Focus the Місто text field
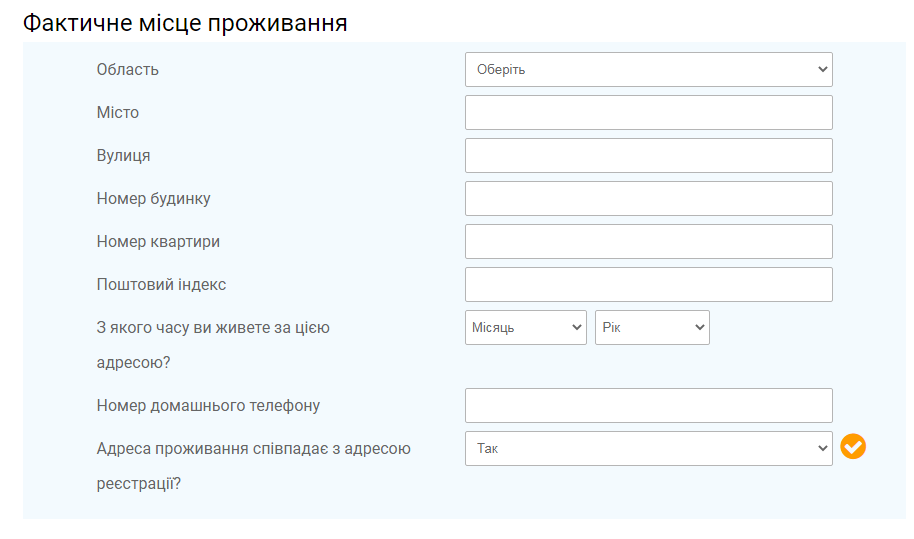Viewport: 914px width, 539px height. [x=648, y=112]
